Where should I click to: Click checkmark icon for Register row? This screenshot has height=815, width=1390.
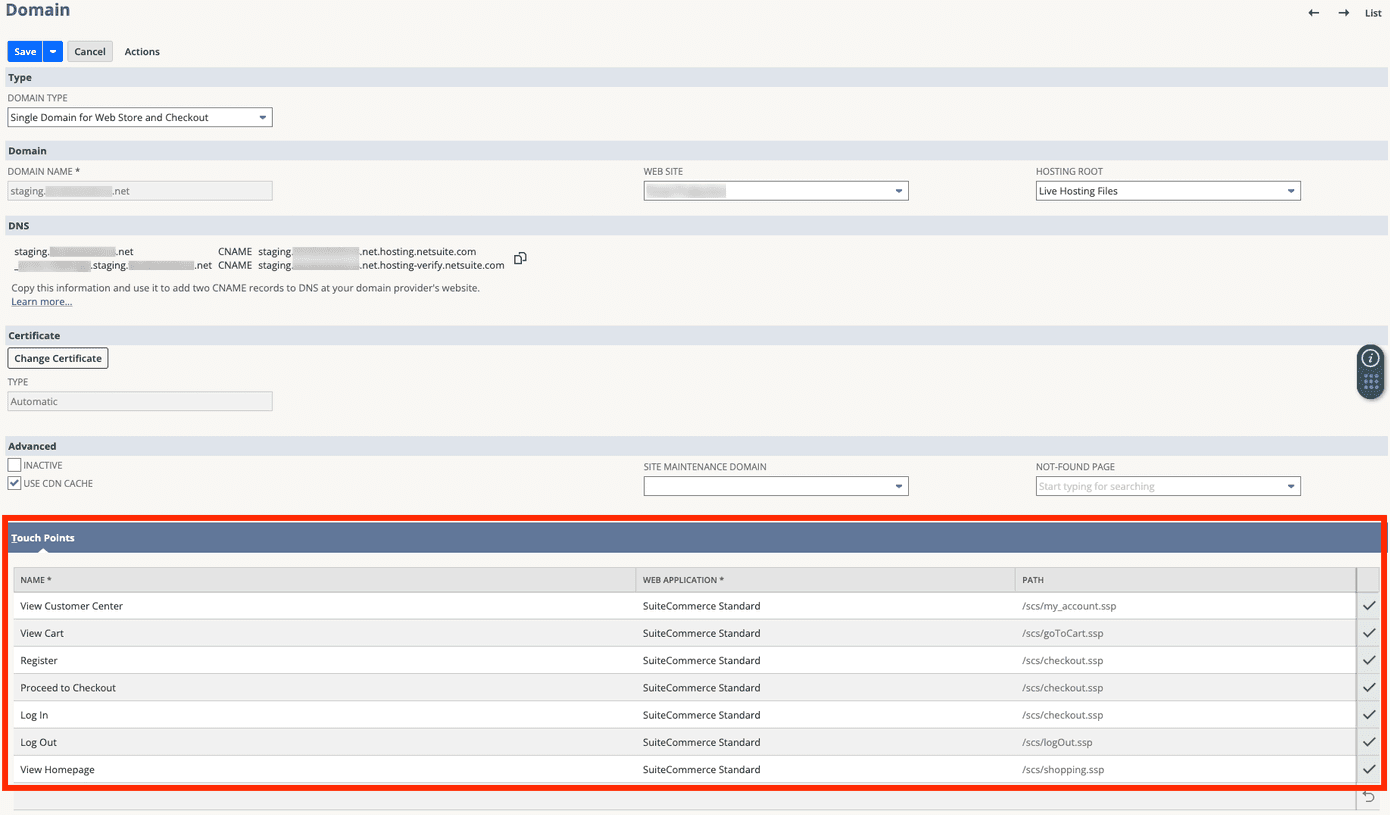[1369, 660]
